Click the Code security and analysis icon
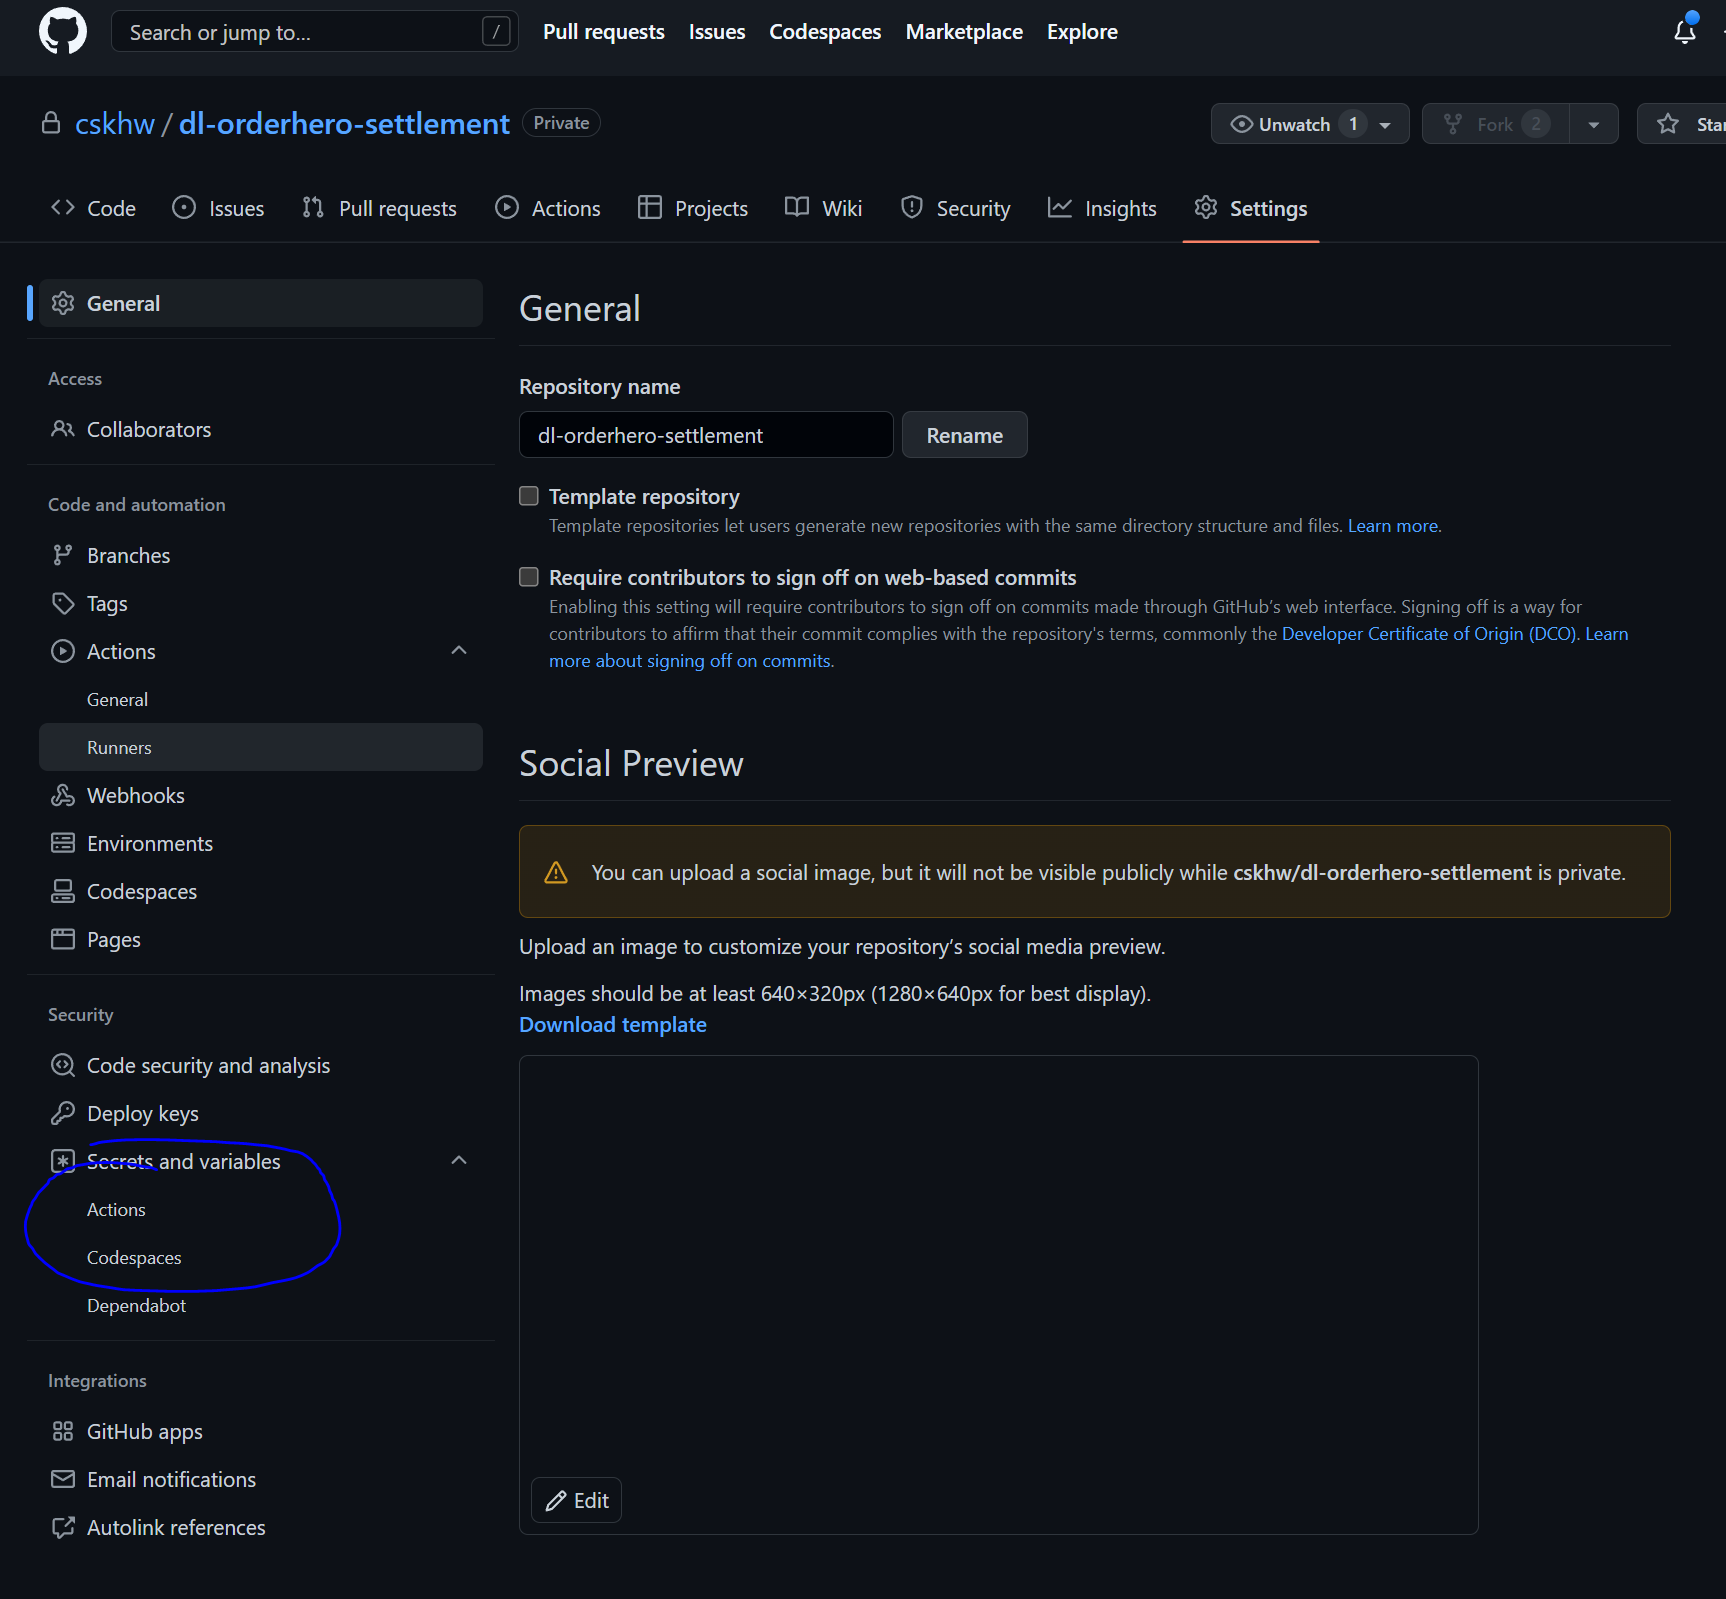1726x1599 pixels. tap(63, 1065)
